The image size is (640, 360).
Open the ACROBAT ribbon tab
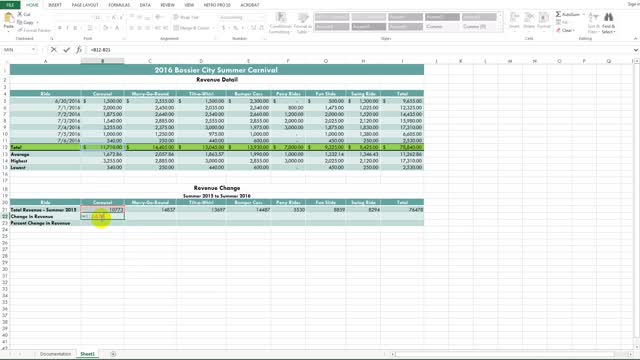tap(249, 5)
